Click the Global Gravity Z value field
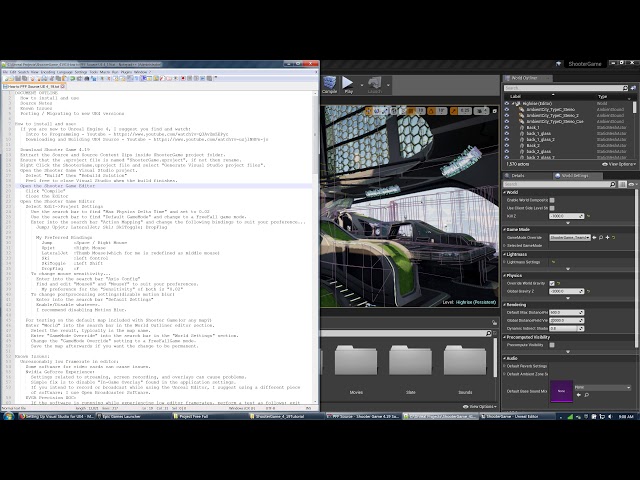This screenshot has width=640, height=480. coord(567,291)
